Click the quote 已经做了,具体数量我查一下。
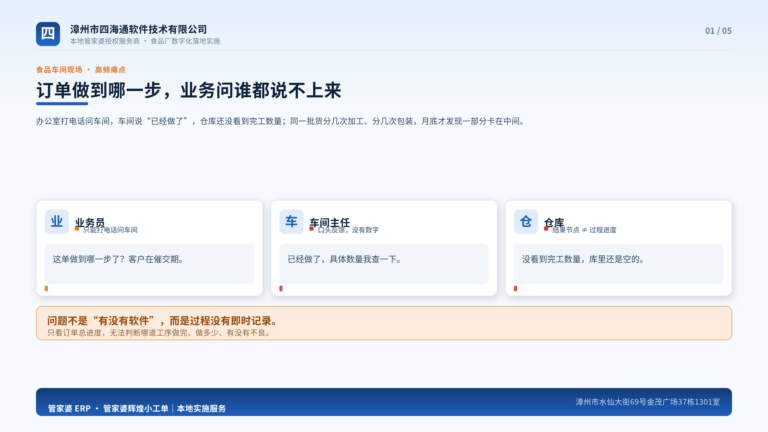The image size is (768, 432). pyautogui.click(x=345, y=259)
